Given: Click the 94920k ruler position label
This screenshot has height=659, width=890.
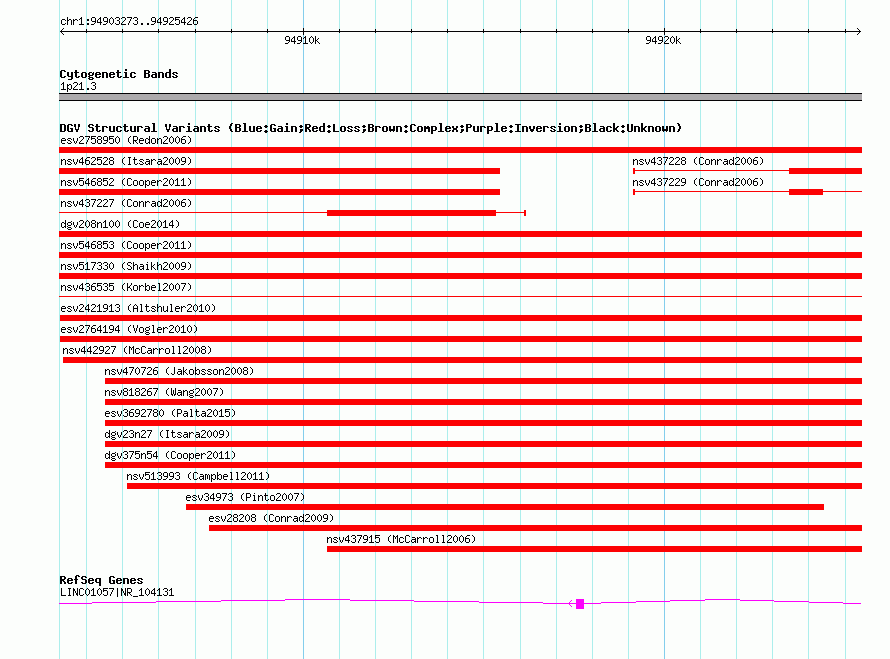Looking at the screenshot, I should point(663,40).
